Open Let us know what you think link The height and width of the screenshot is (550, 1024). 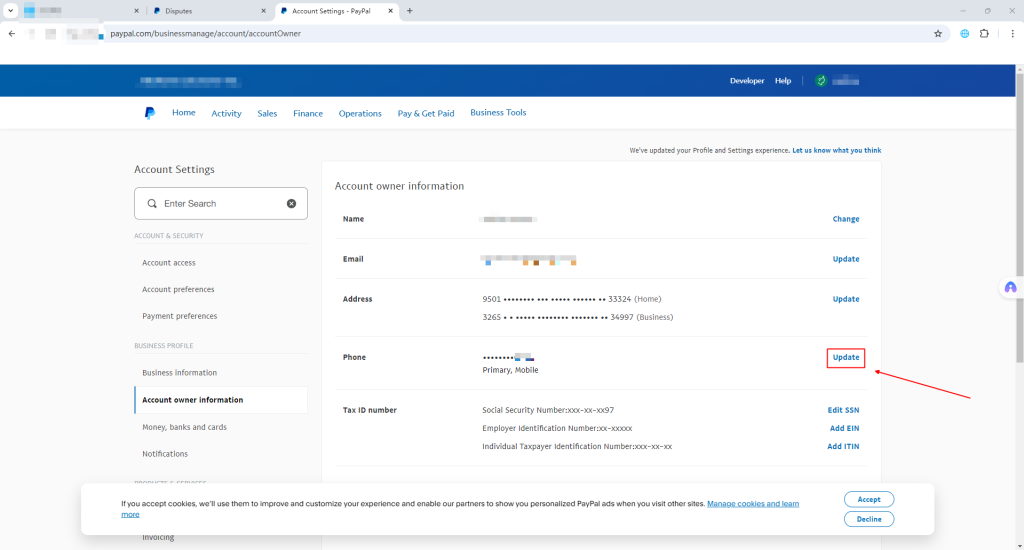(836, 150)
